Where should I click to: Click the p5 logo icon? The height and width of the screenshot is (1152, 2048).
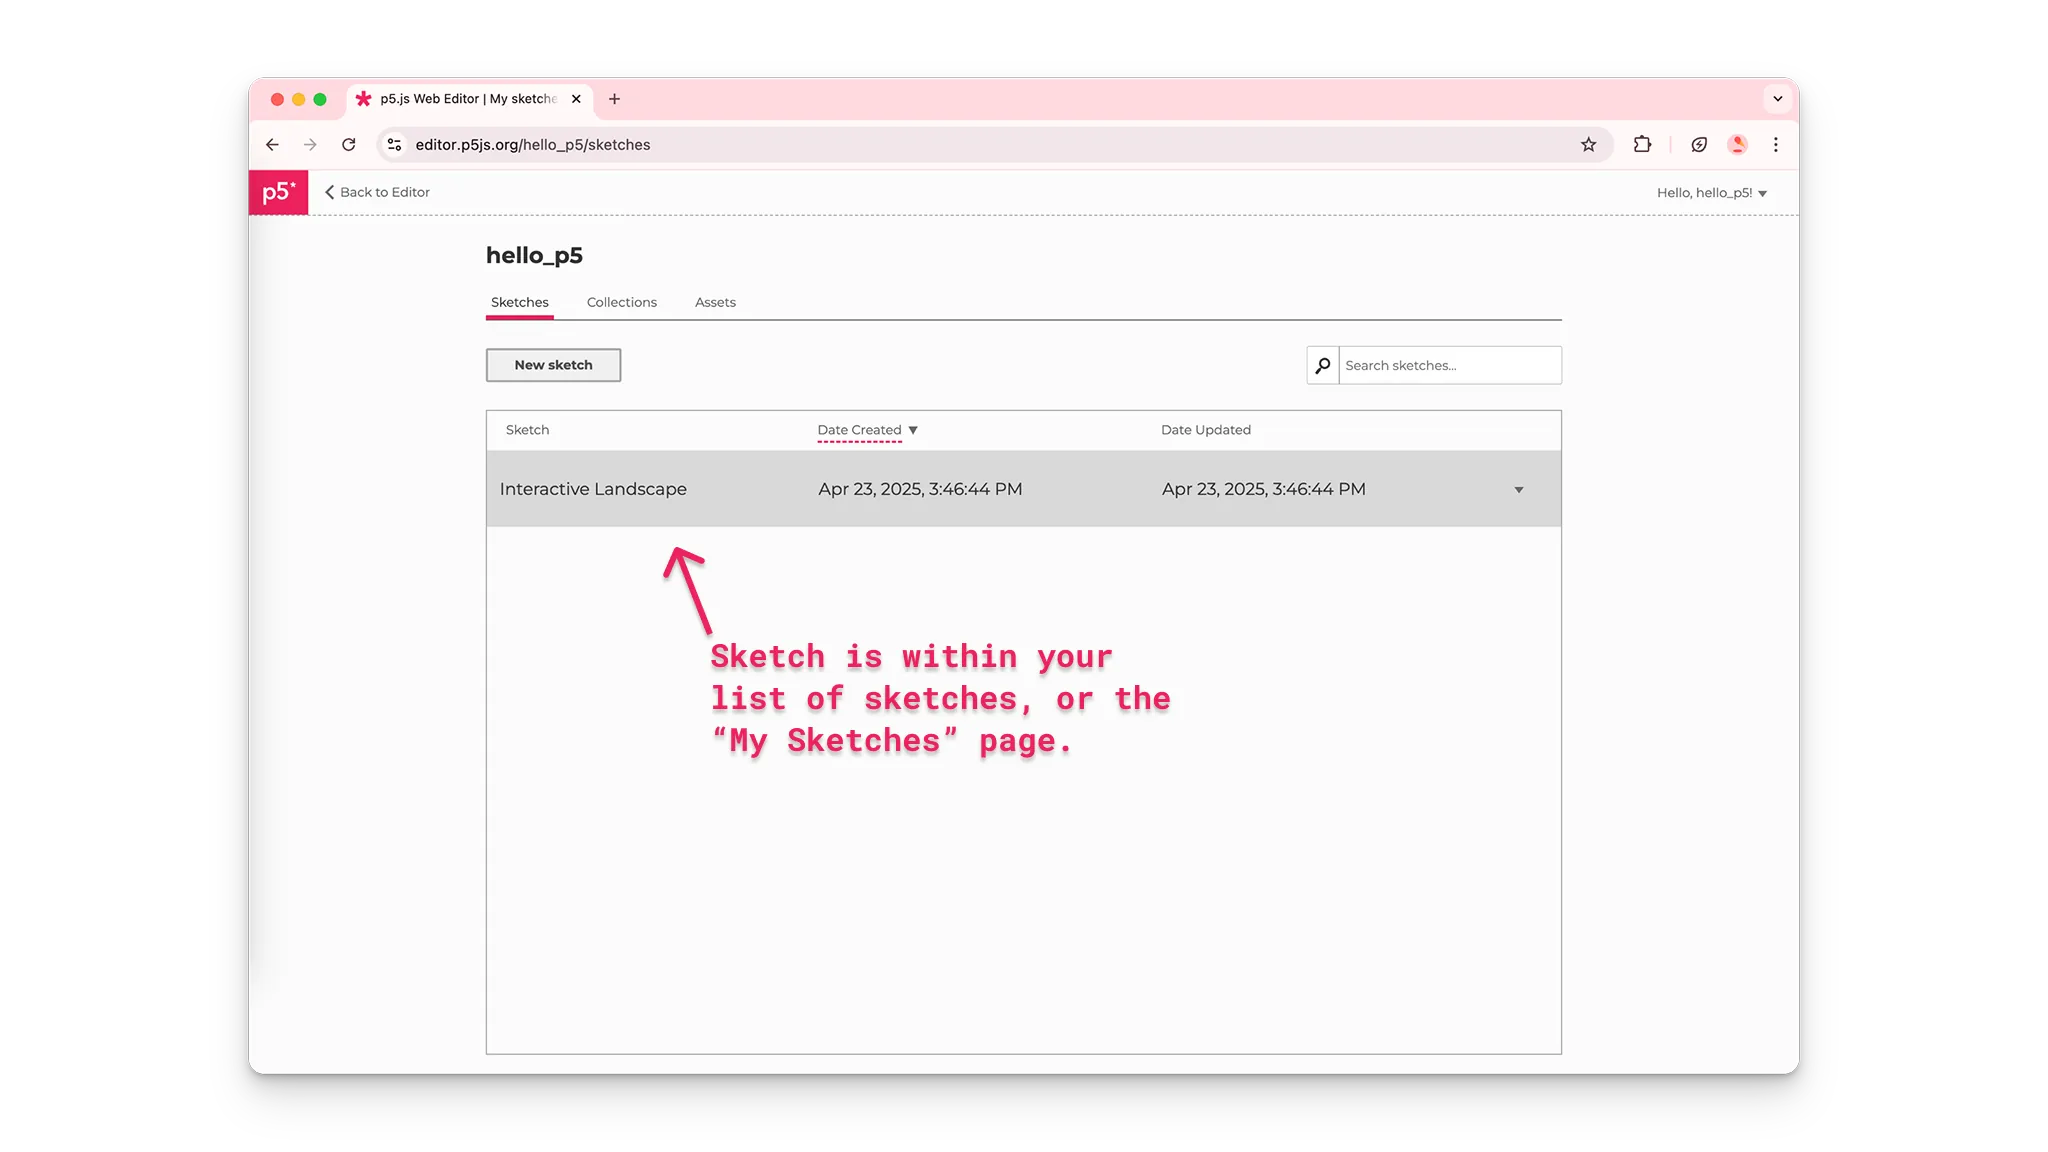pyautogui.click(x=279, y=192)
